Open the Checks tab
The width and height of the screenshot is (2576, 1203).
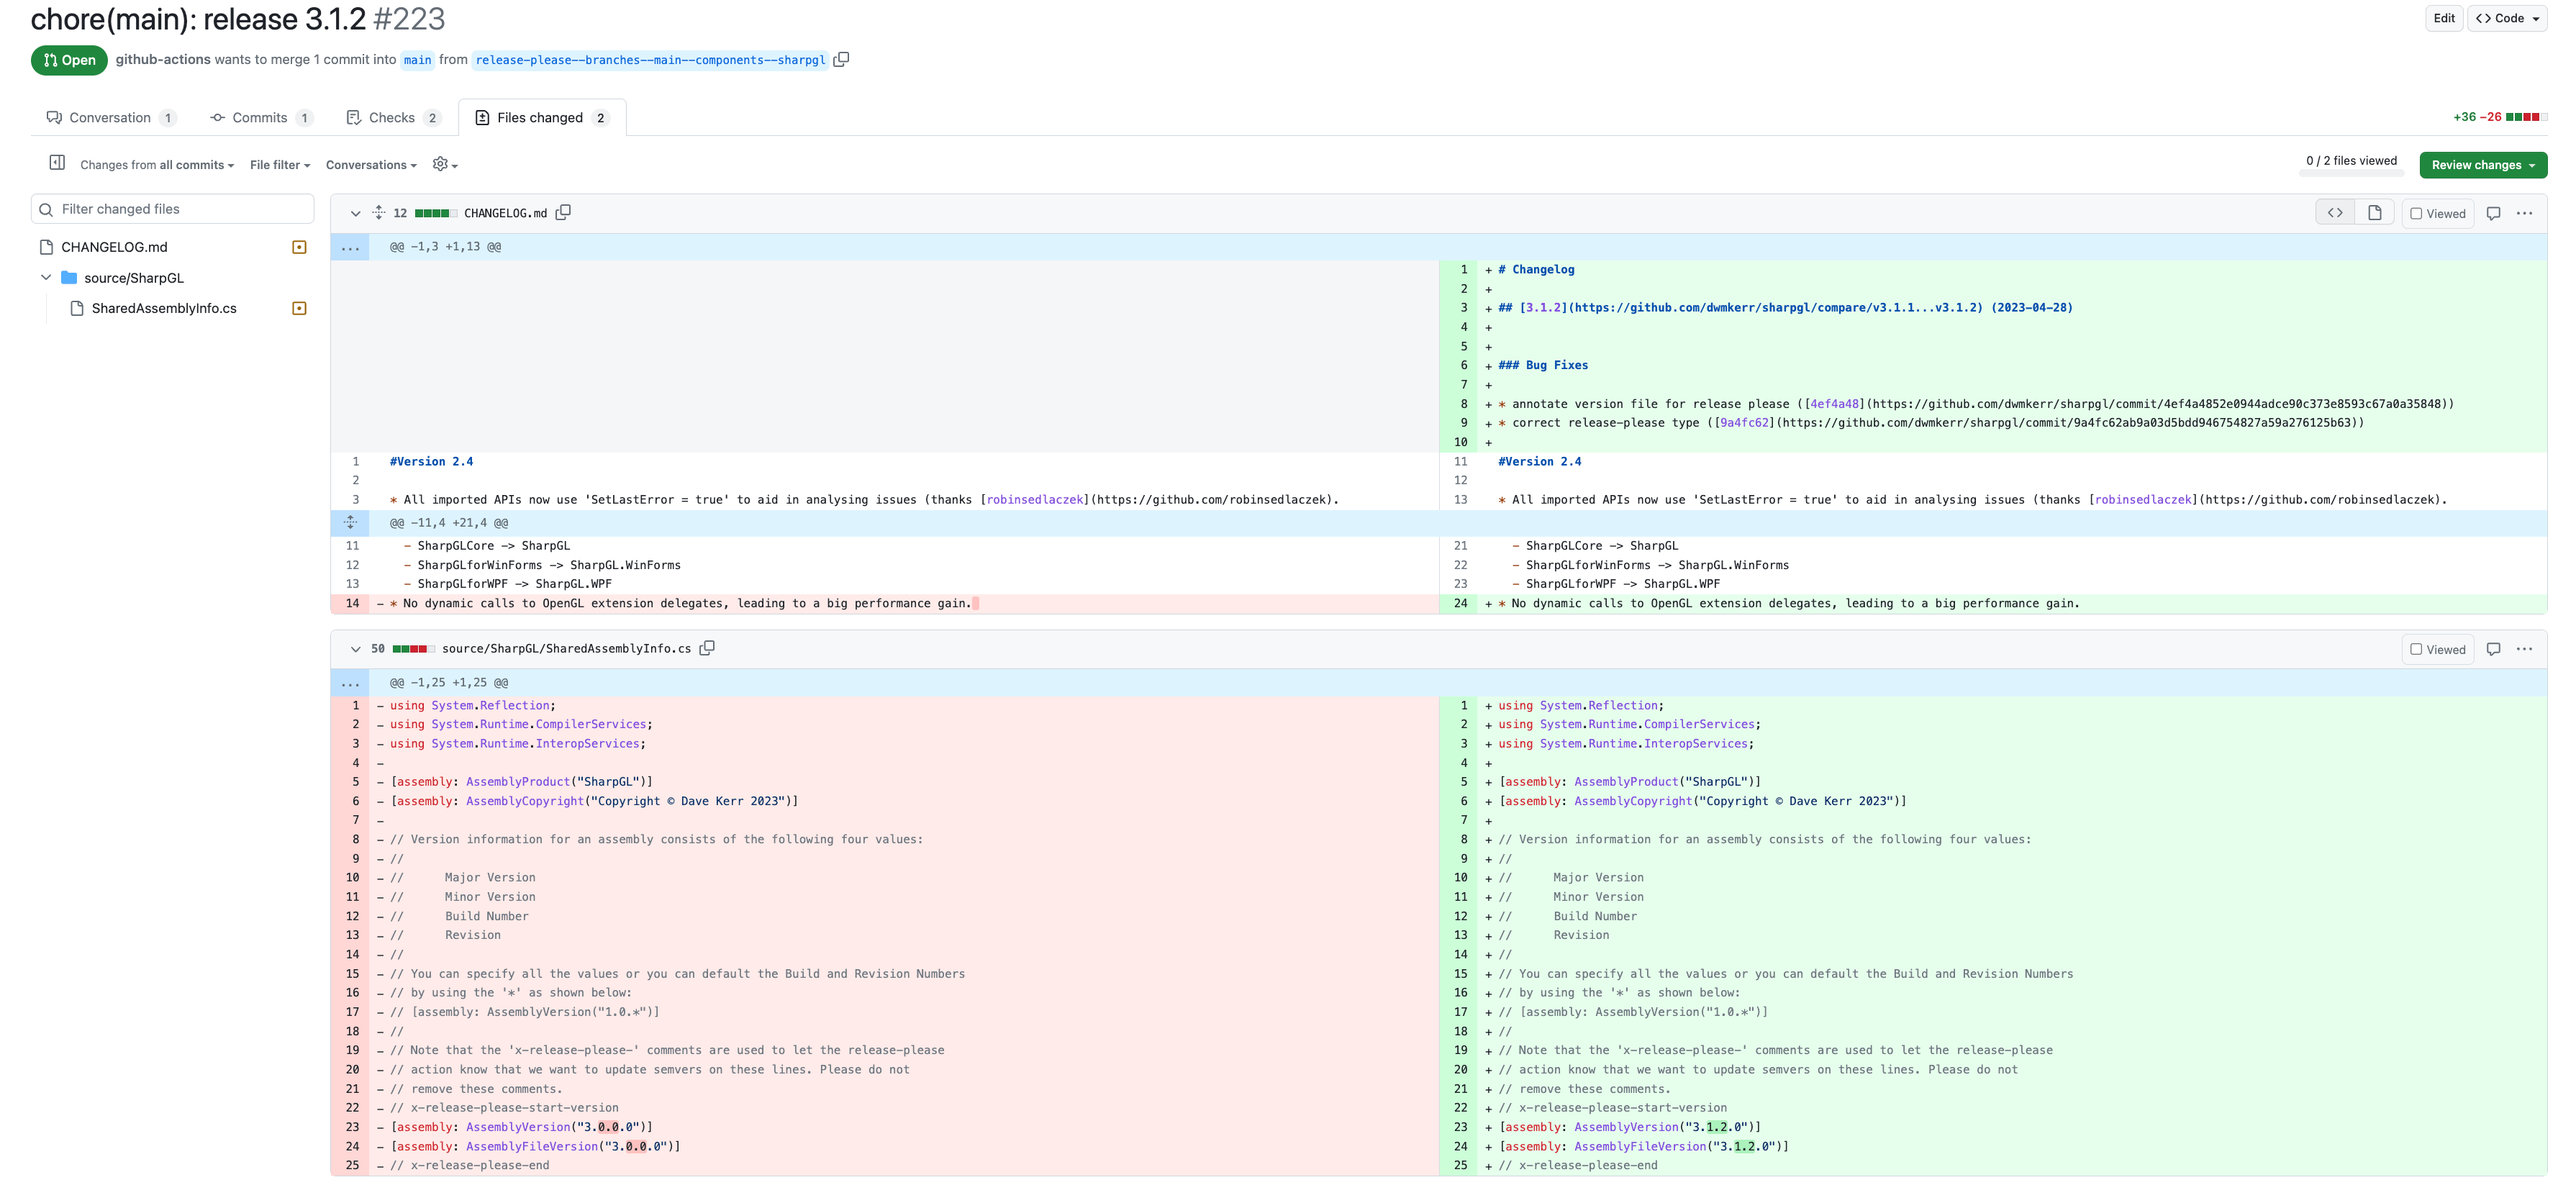coord(392,118)
